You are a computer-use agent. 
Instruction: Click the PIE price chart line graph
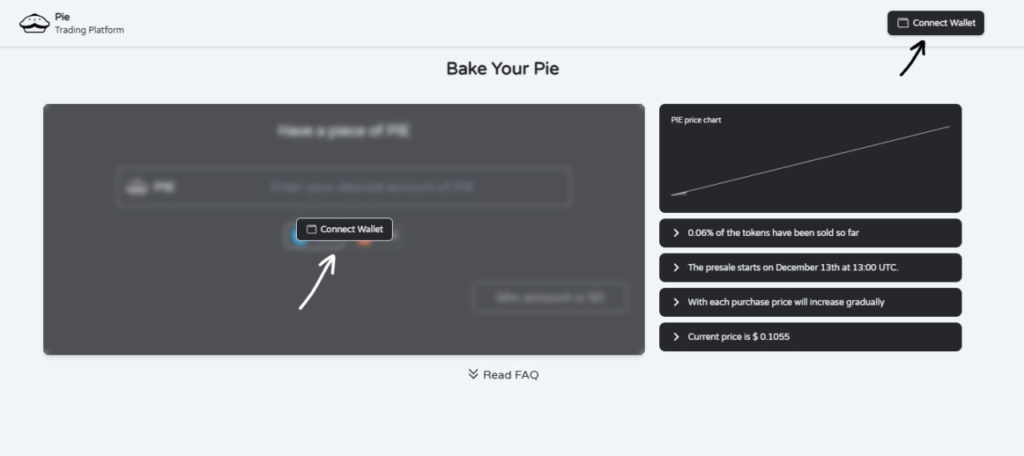tap(810, 160)
